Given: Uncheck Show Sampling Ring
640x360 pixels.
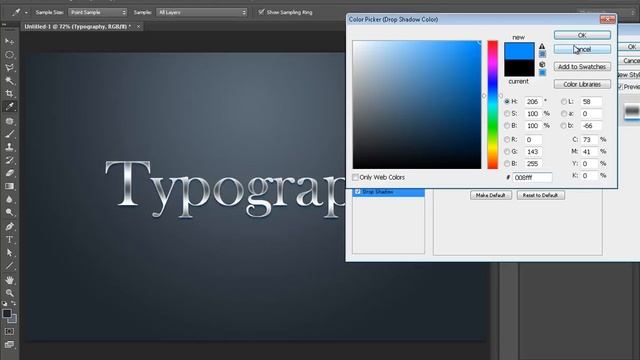Looking at the screenshot, I should tap(261, 12).
